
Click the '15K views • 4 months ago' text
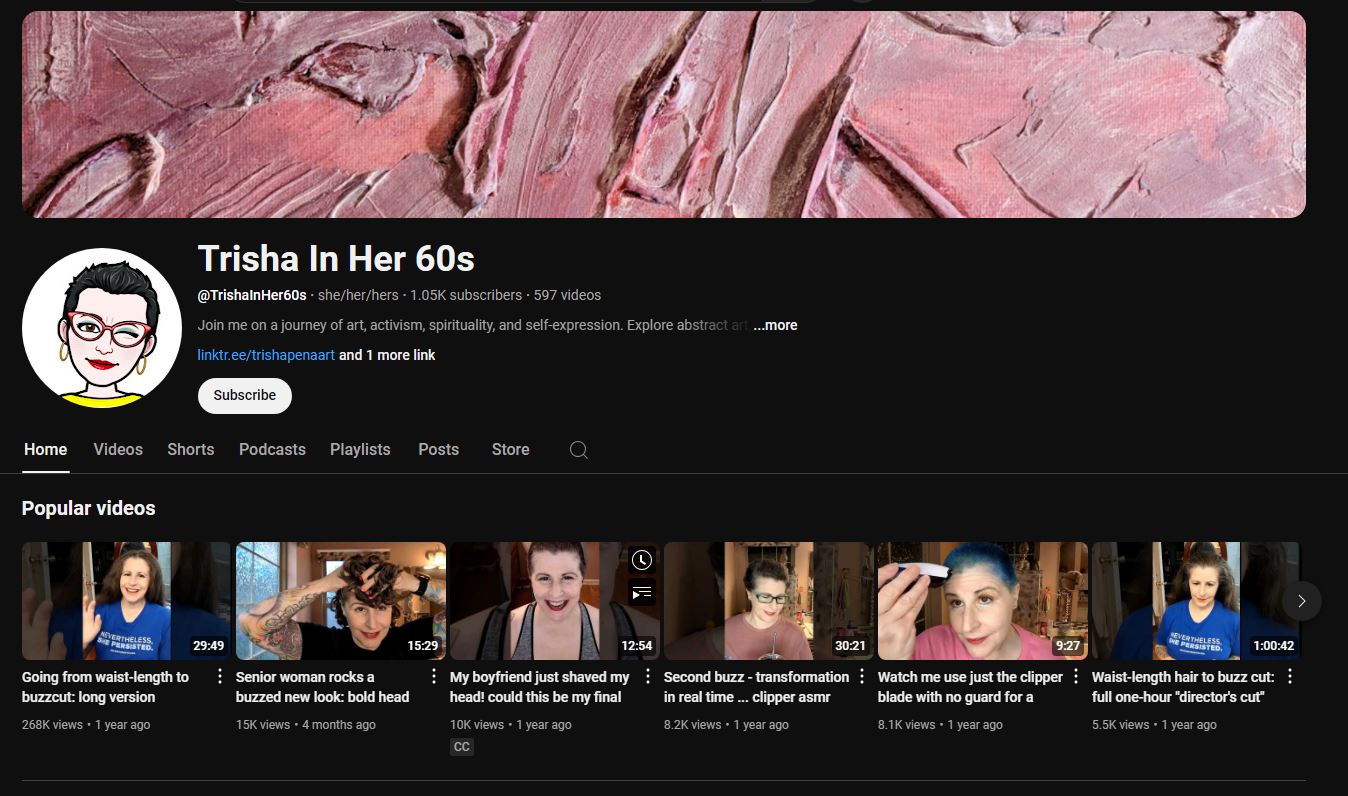tap(306, 724)
